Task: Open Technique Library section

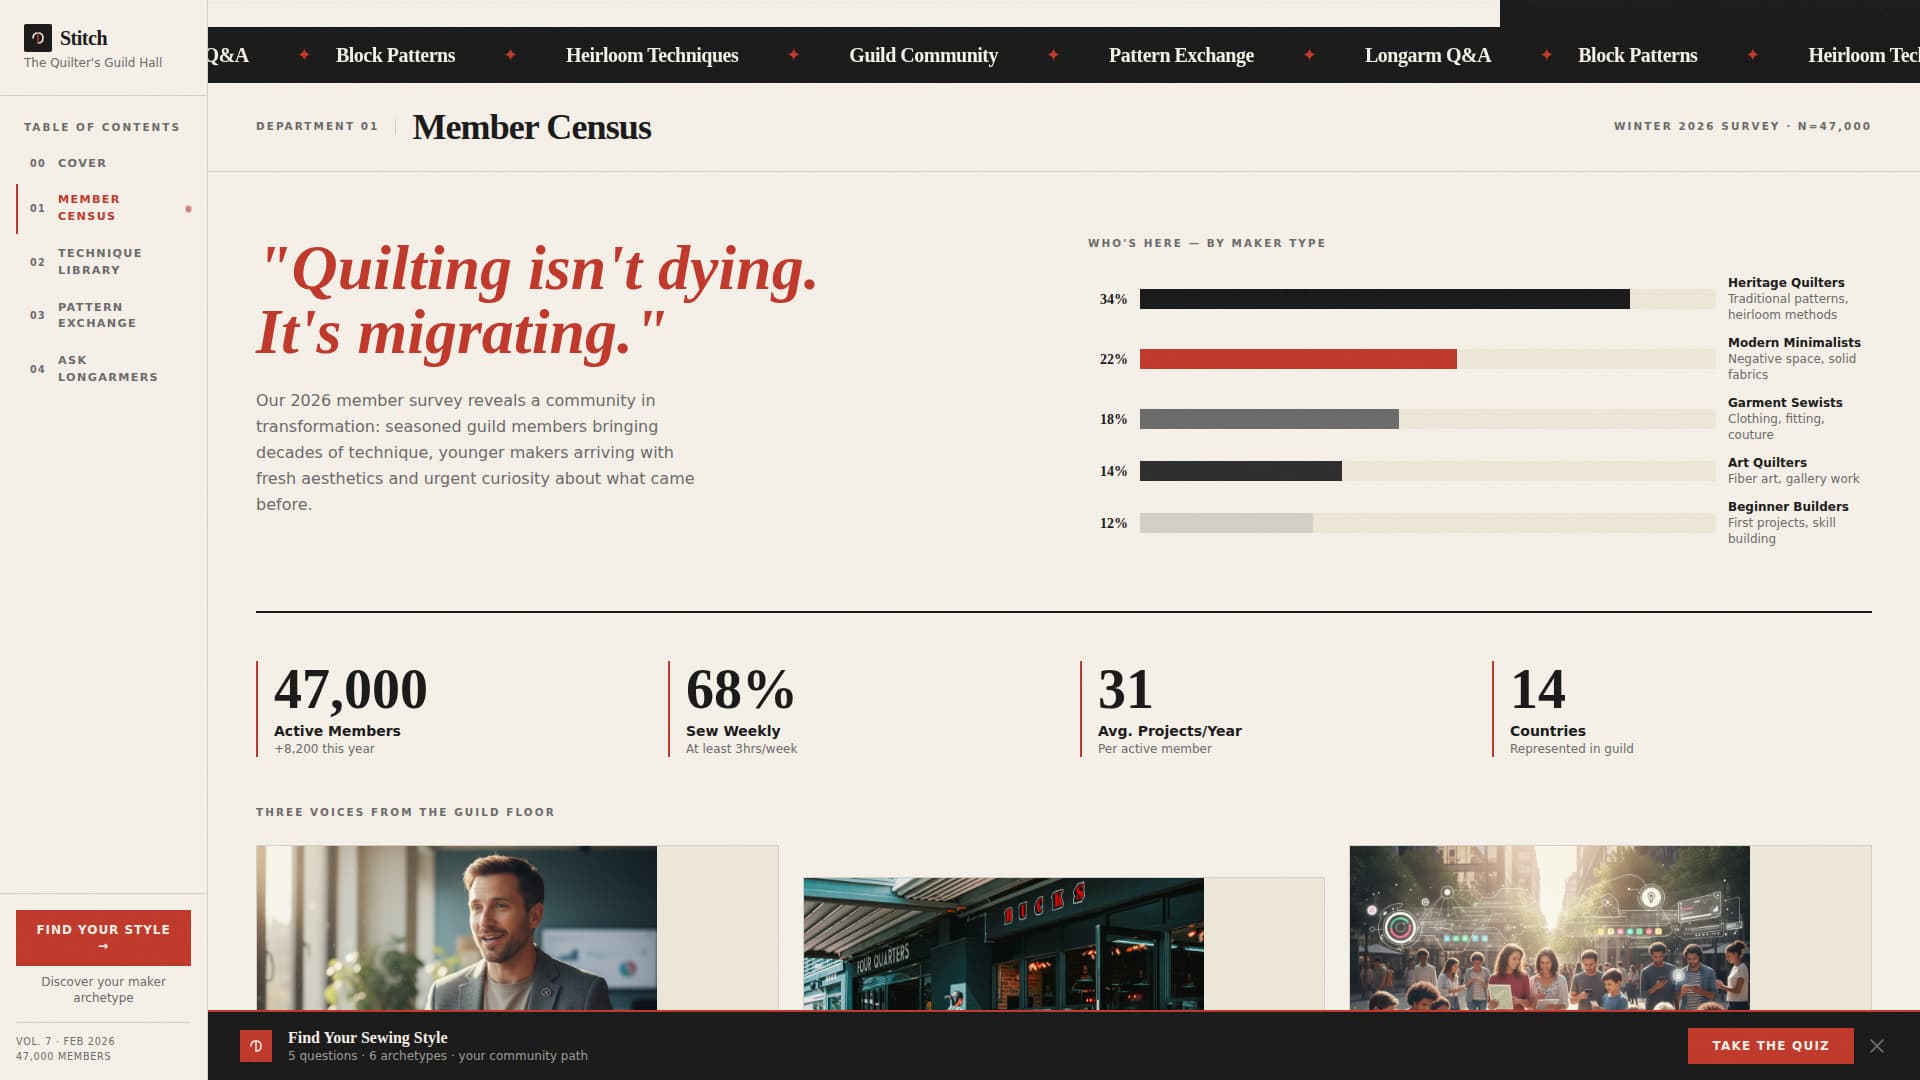Action: click(103, 262)
